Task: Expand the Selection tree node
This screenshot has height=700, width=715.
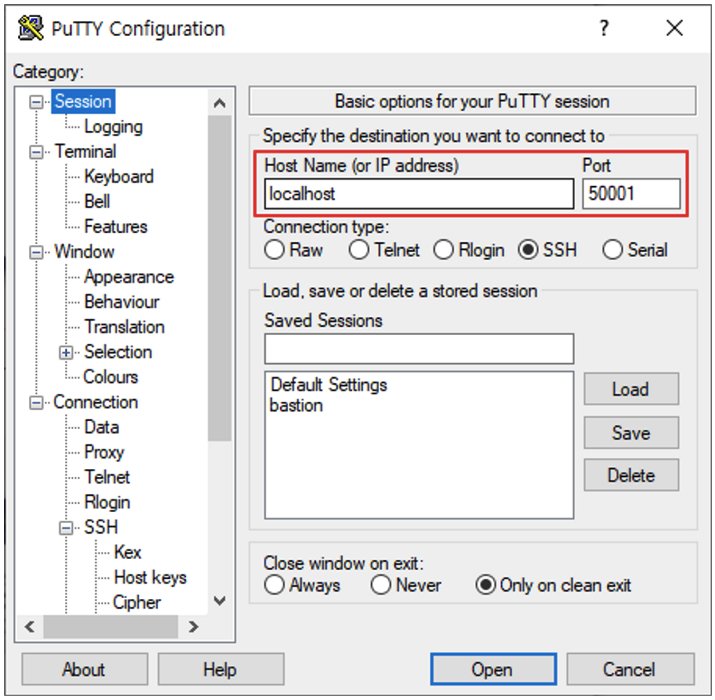Action: pyautogui.click(x=67, y=352)
